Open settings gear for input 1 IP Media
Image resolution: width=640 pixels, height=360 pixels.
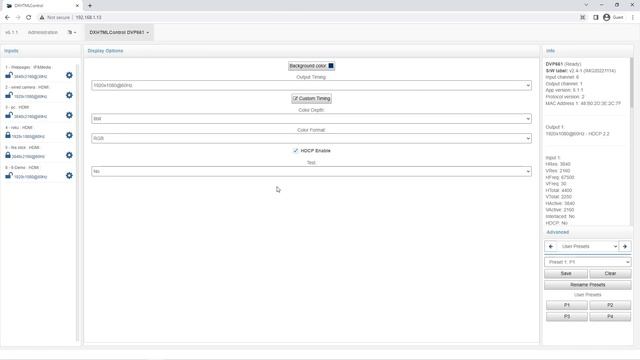click(x=69, y=76)
